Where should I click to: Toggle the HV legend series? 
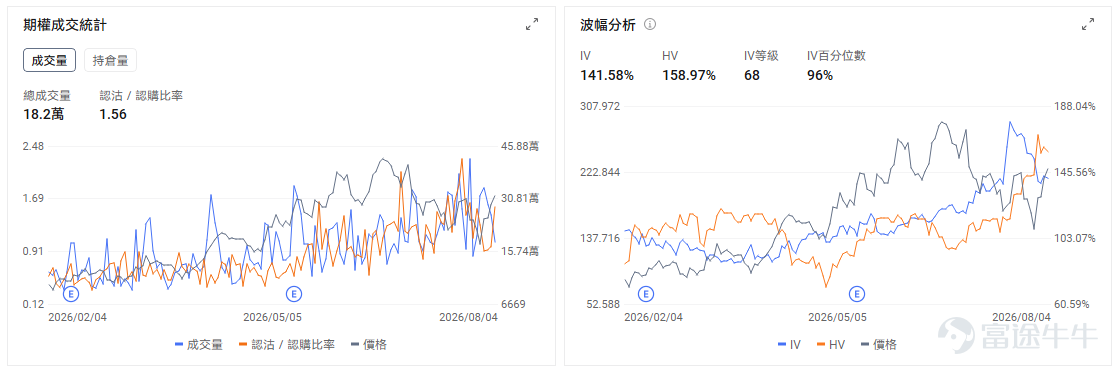831,345
